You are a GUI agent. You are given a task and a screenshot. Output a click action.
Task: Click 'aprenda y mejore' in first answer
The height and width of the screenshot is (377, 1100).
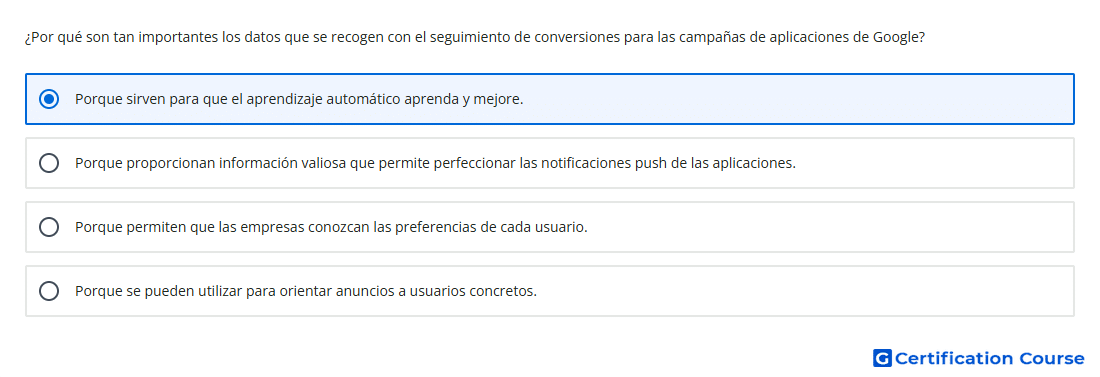pyautogui.click(x=462, y=100)
